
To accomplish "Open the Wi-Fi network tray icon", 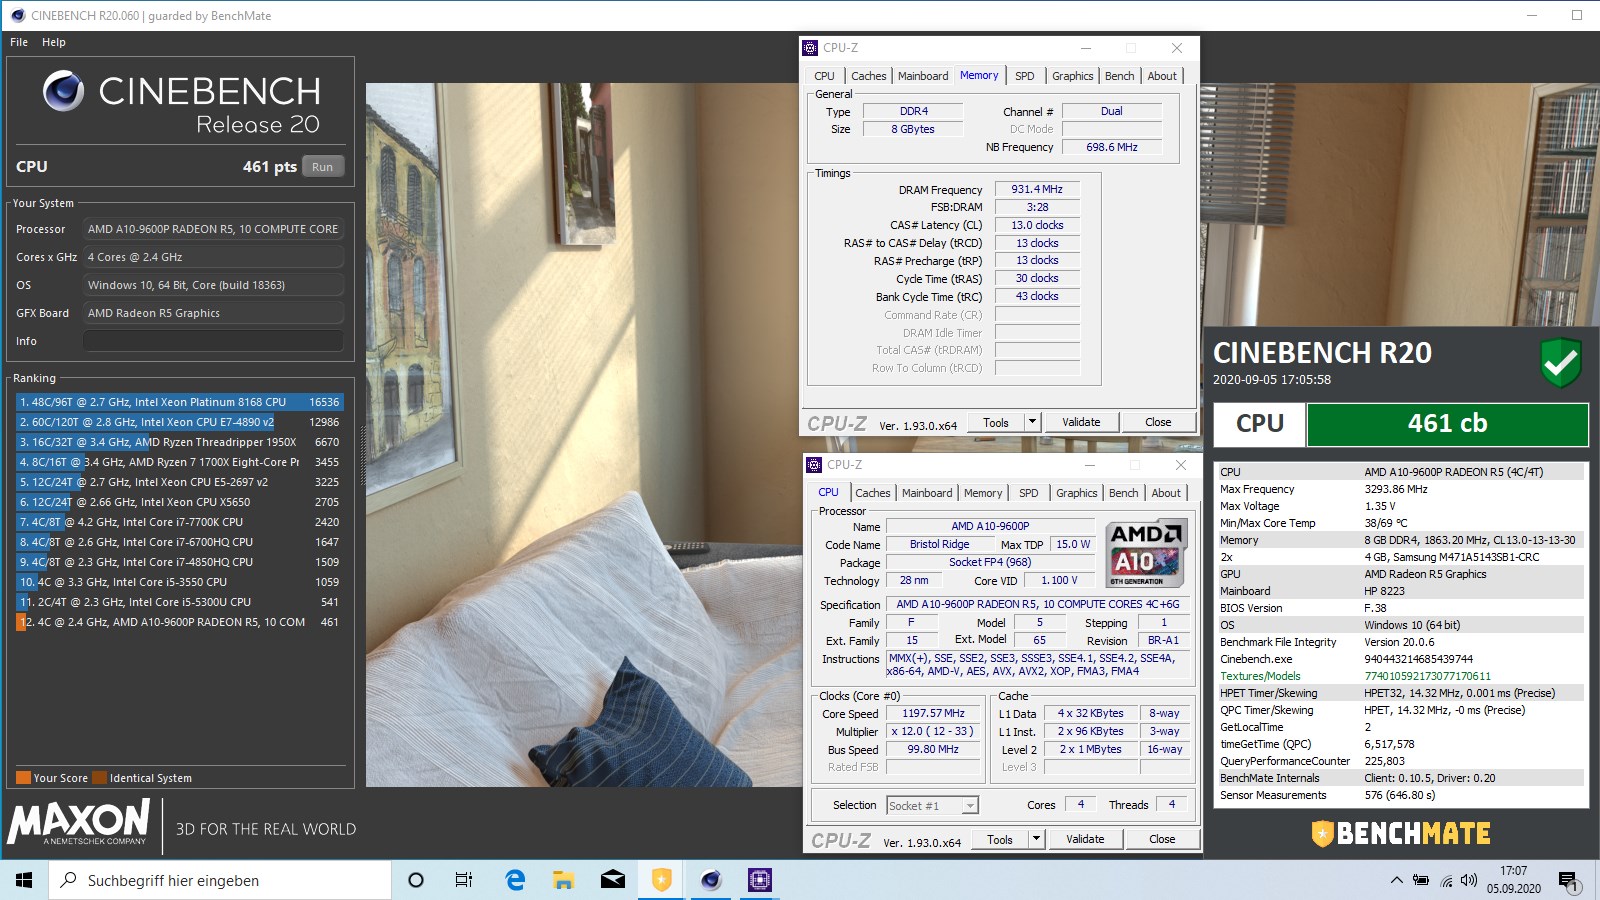I will point(1446,880).
